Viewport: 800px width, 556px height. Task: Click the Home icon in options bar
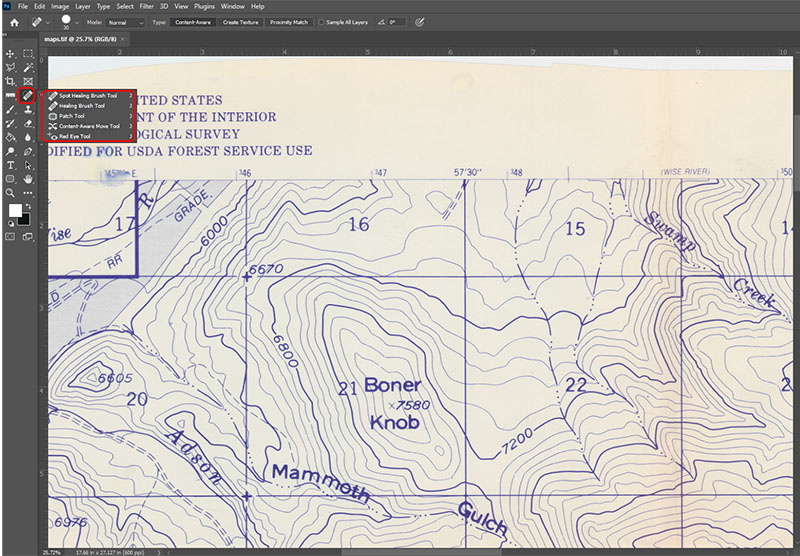click(12, 21)
